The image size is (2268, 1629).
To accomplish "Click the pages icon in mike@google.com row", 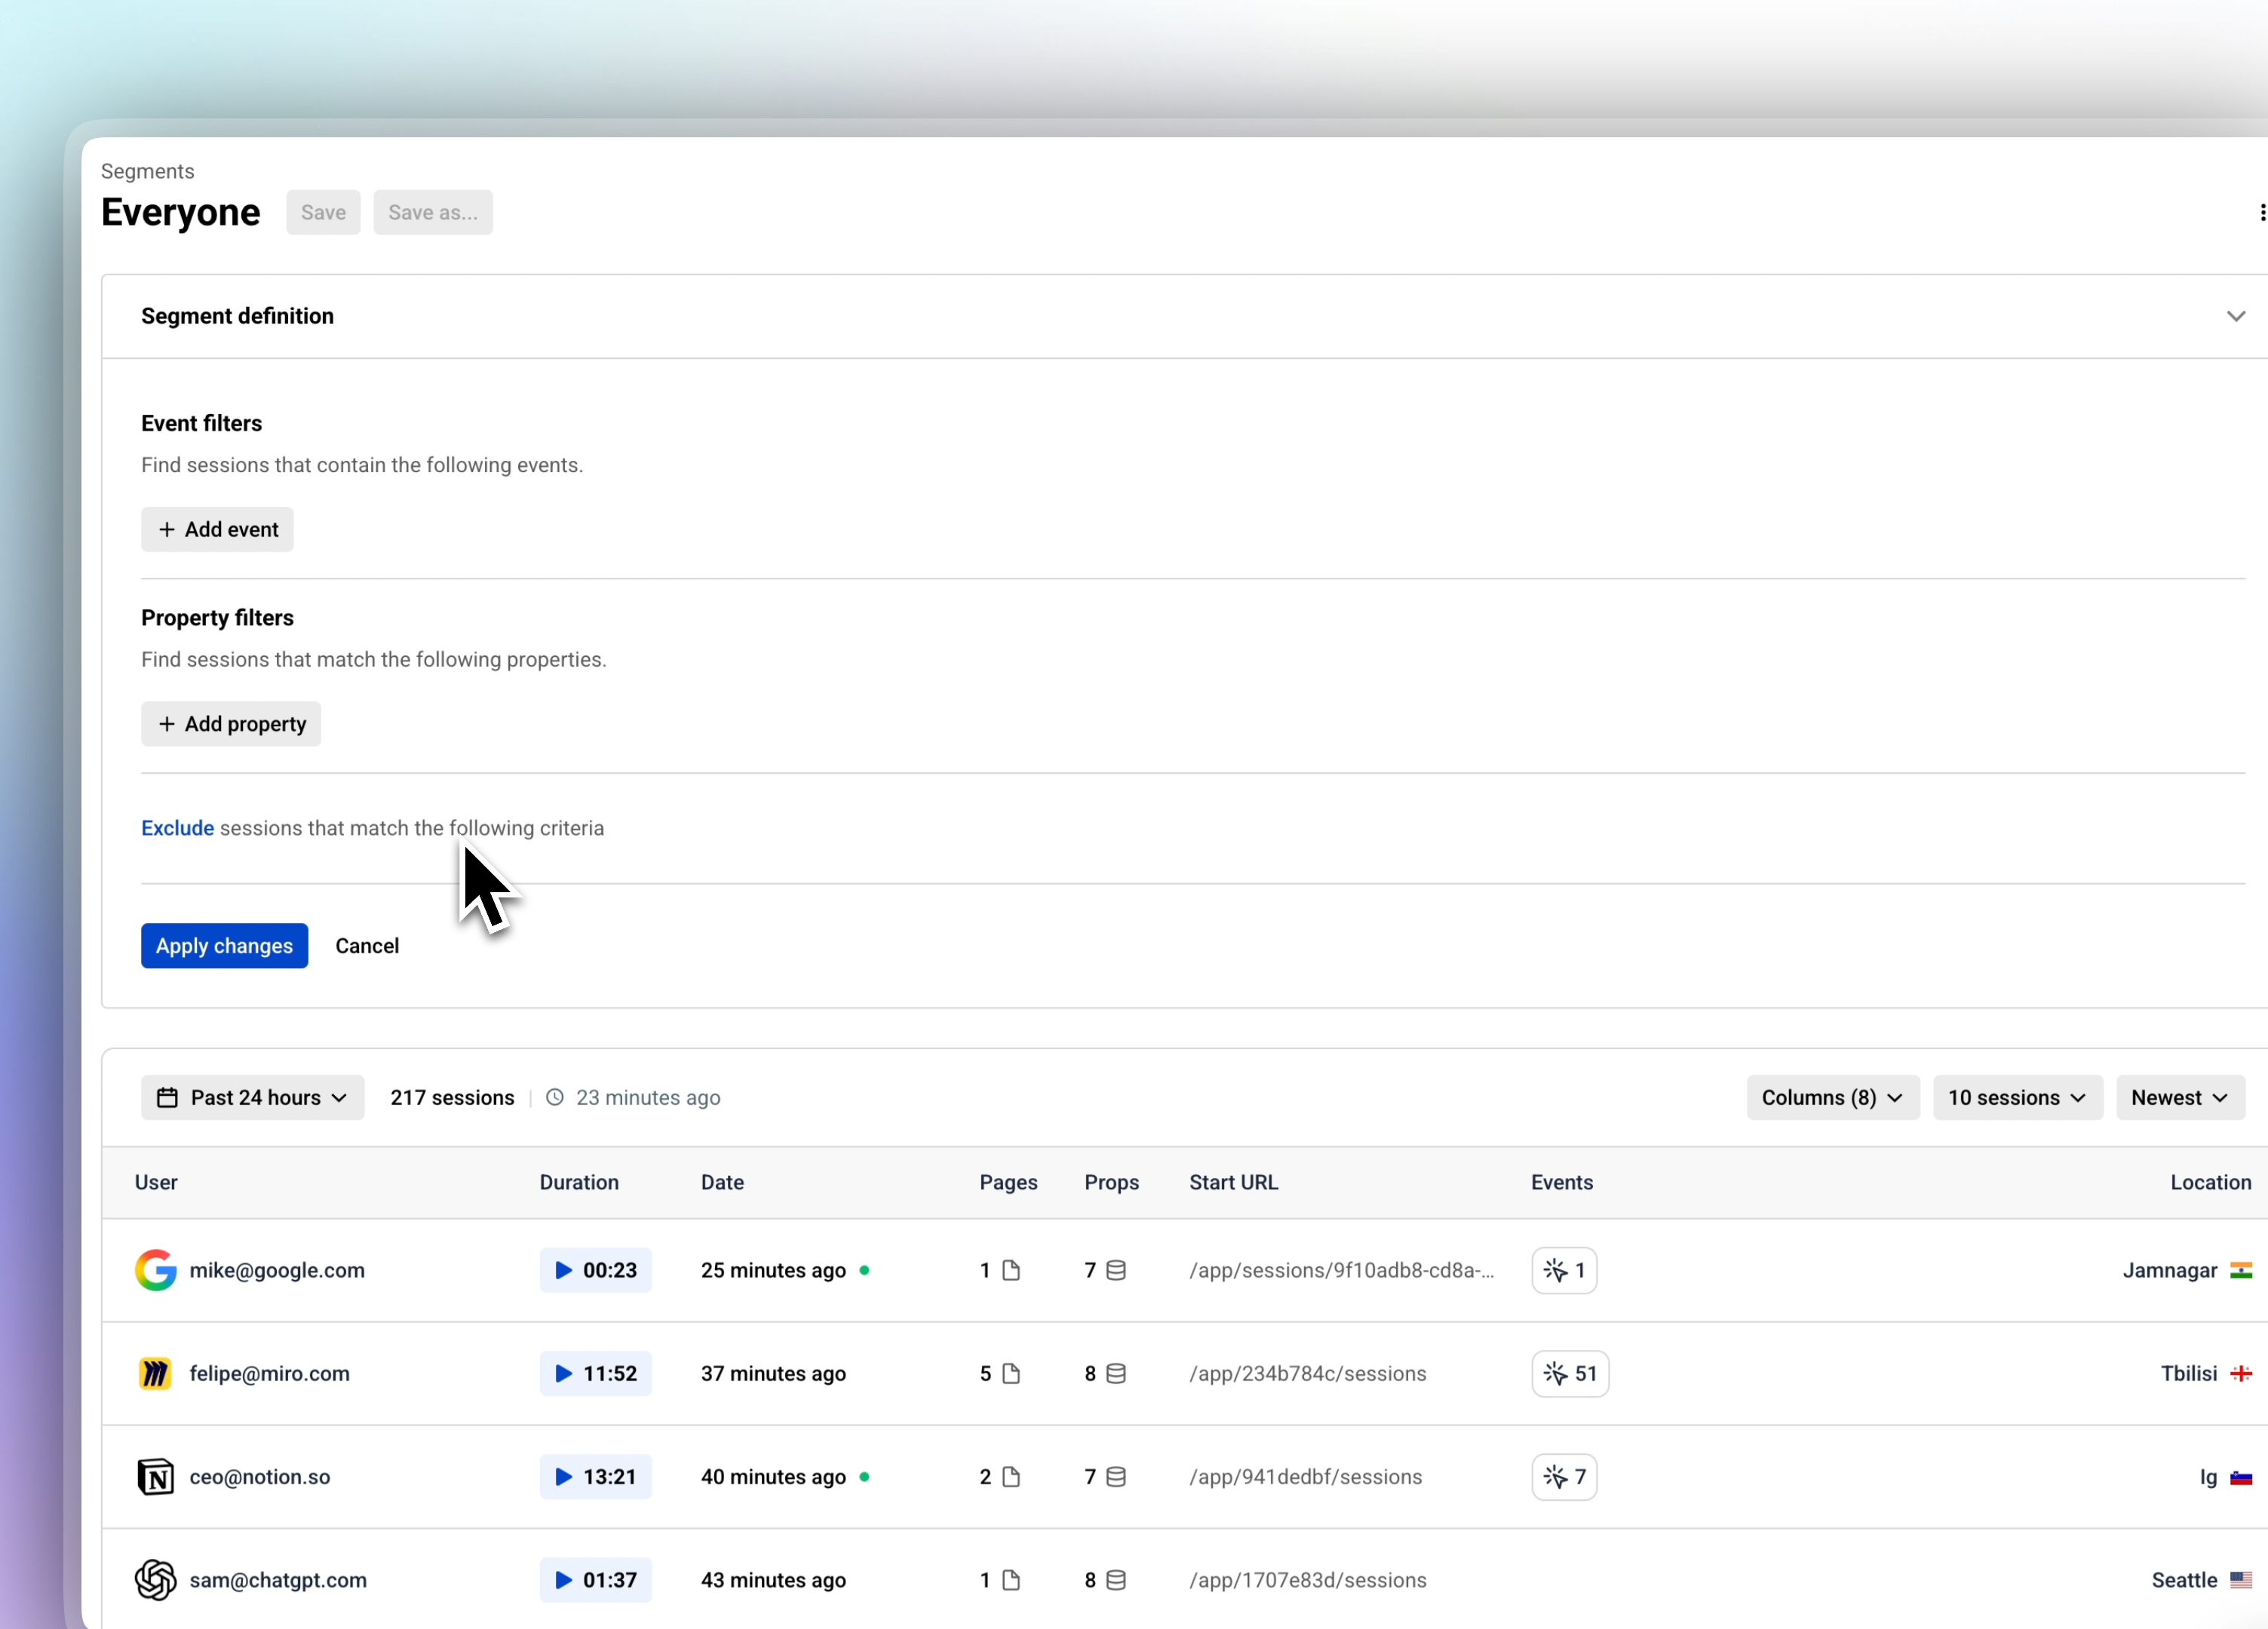I will [1011, 1270].
